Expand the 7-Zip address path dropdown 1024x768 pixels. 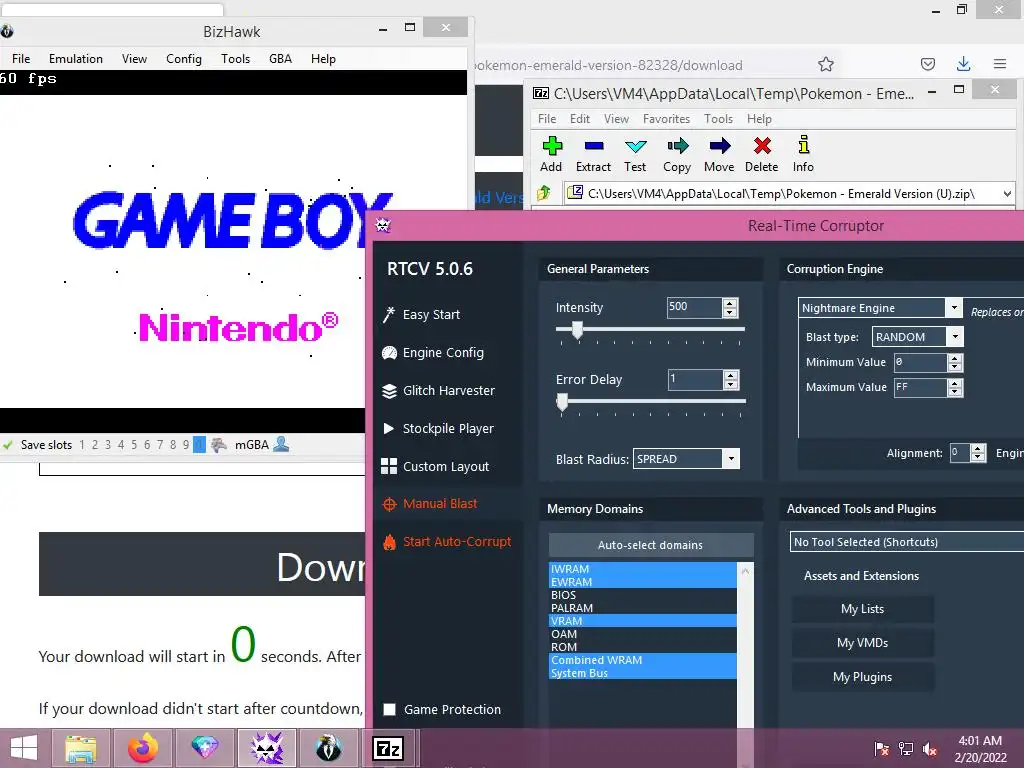(x=1007, y=193)
